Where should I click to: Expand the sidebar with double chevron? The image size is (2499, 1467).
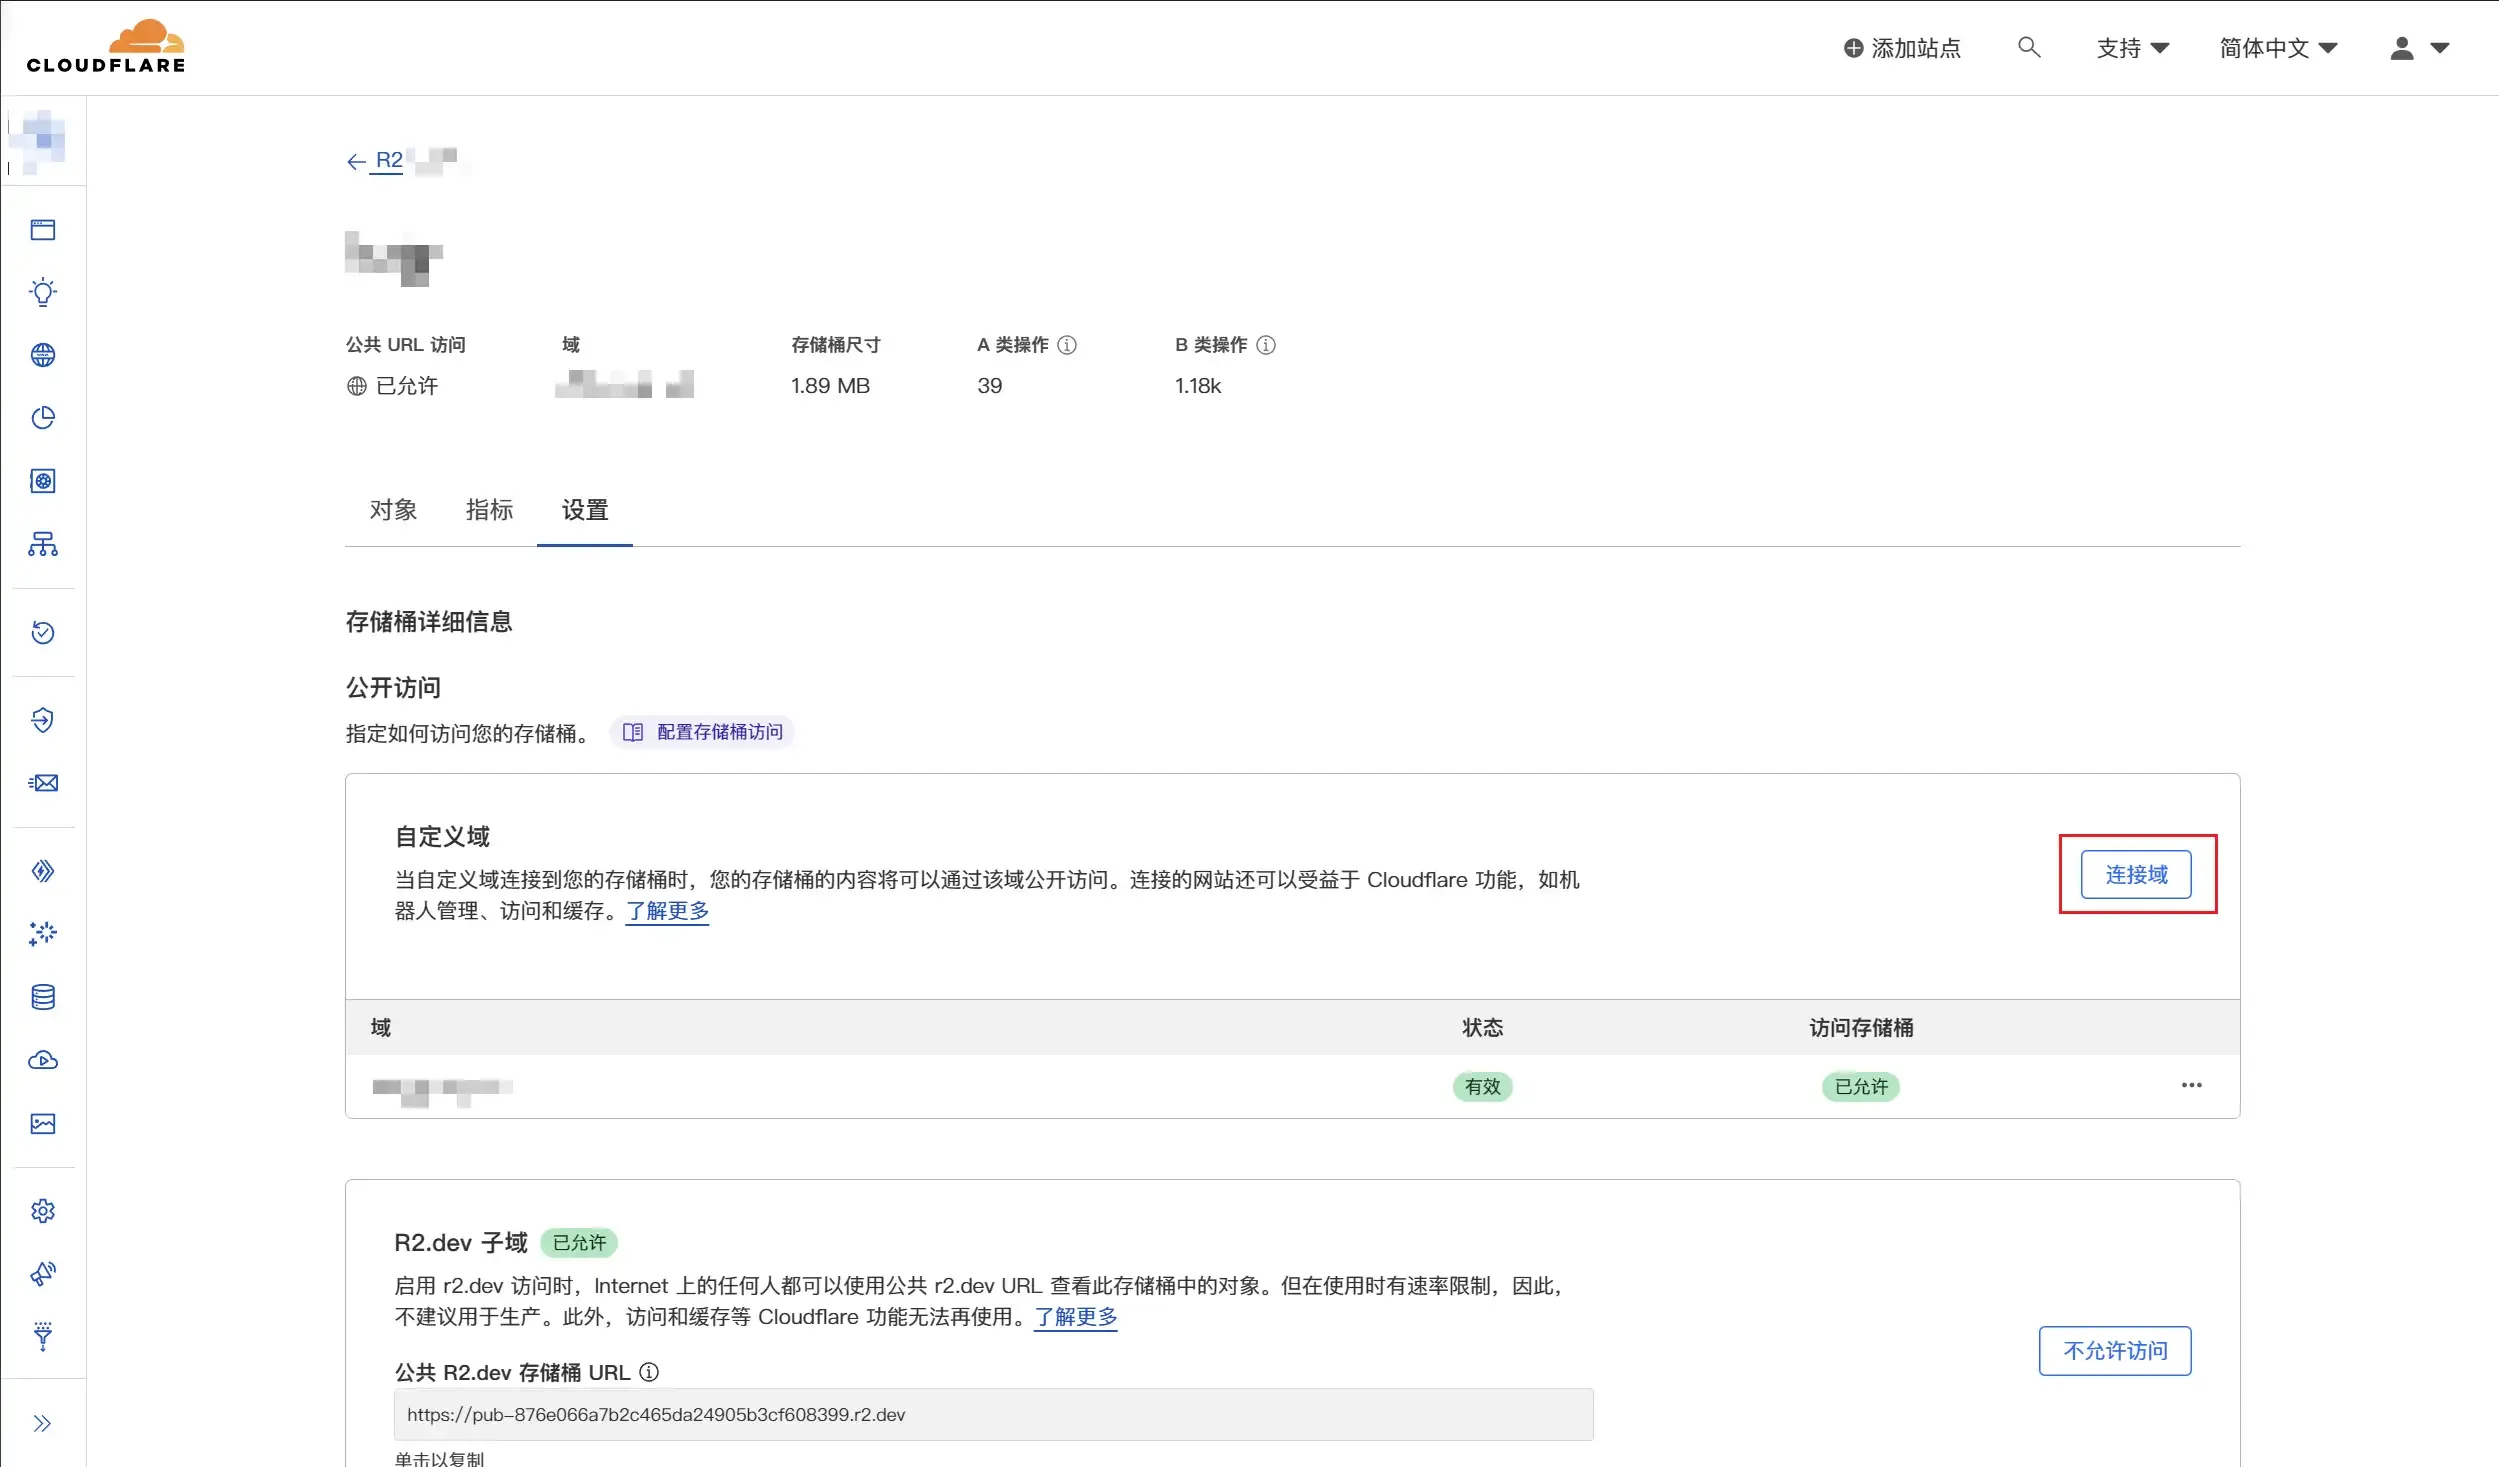pyautogui.click(x=42, y=1424)
